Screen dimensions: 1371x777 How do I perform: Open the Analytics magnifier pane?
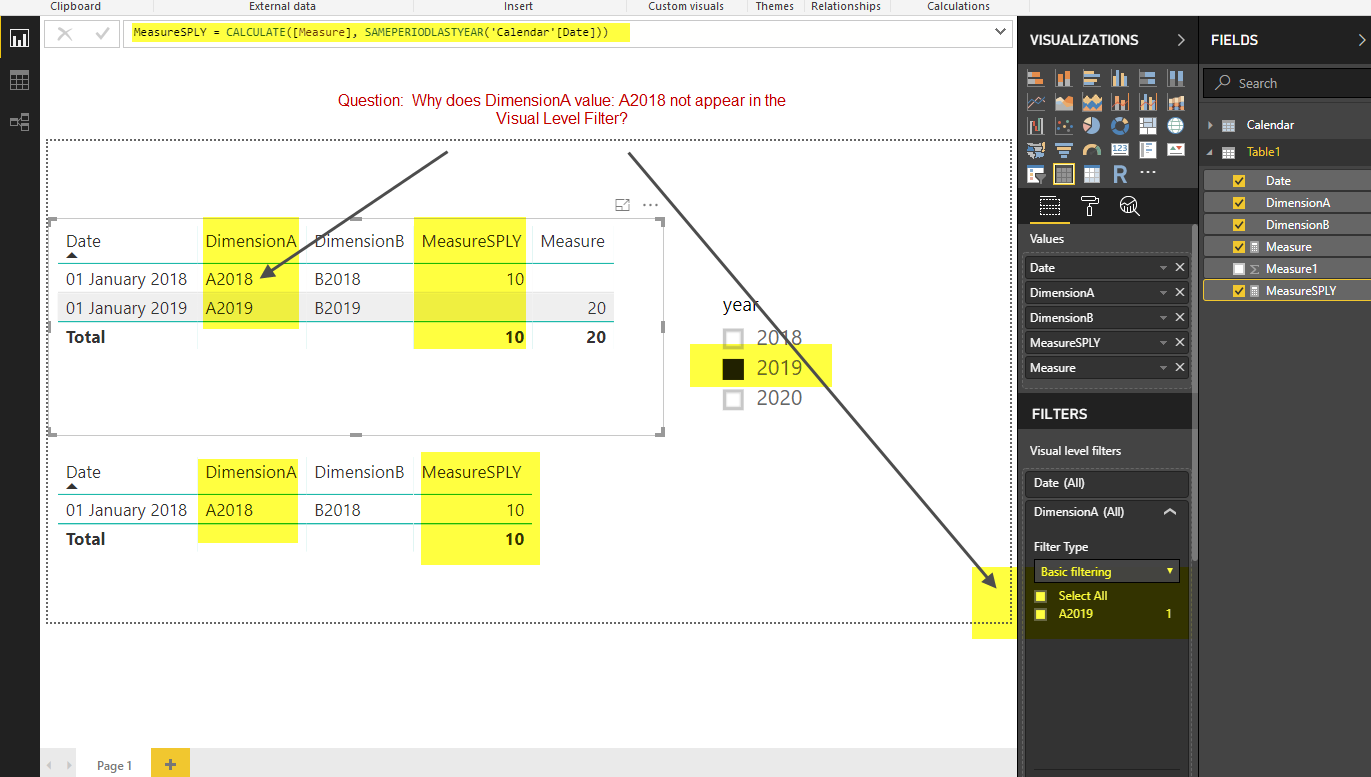coord(1130,207)
